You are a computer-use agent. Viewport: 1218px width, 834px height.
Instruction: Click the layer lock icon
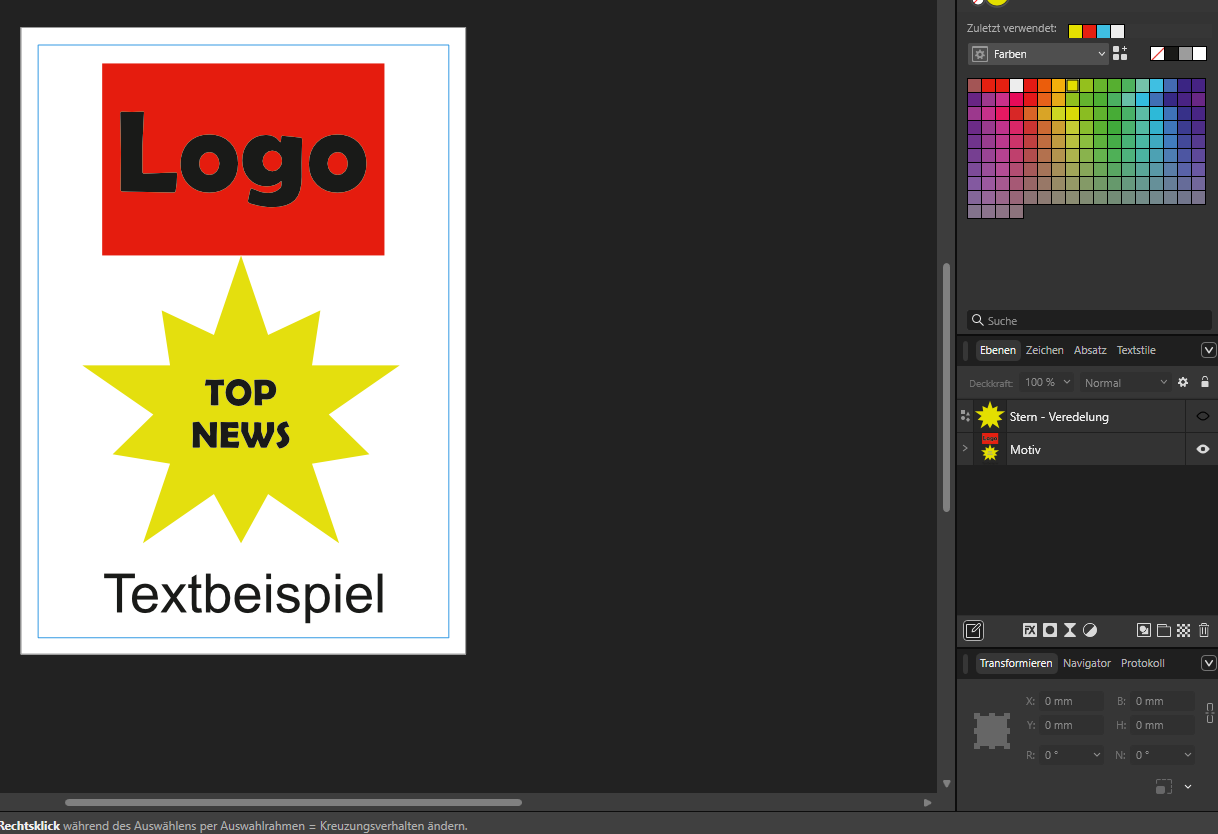point(1205,382)
